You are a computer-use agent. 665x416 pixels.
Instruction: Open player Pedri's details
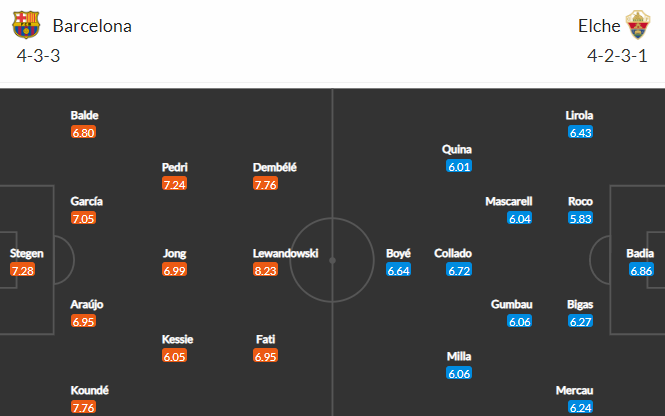(x=174, y=167)
